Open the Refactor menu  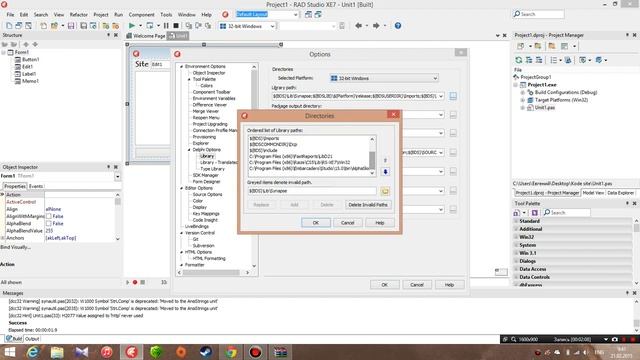point(78,14)
